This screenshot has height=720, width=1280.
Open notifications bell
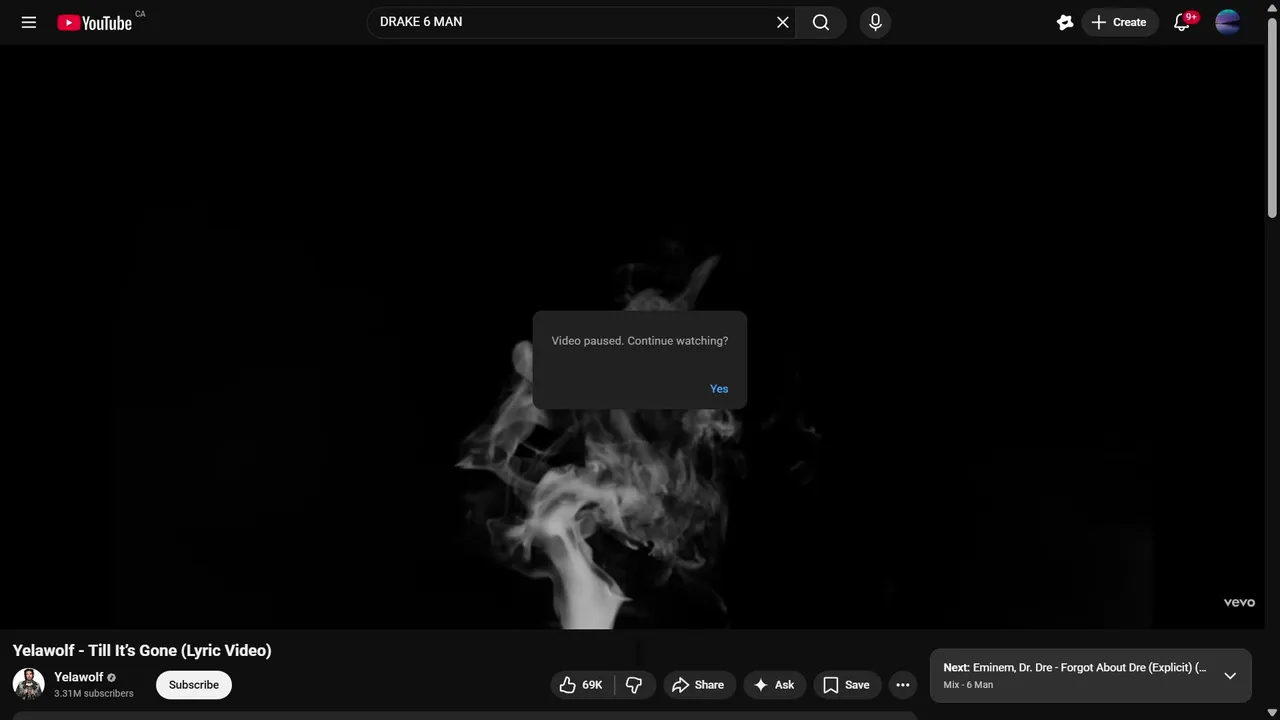[x=1182, y=22]
